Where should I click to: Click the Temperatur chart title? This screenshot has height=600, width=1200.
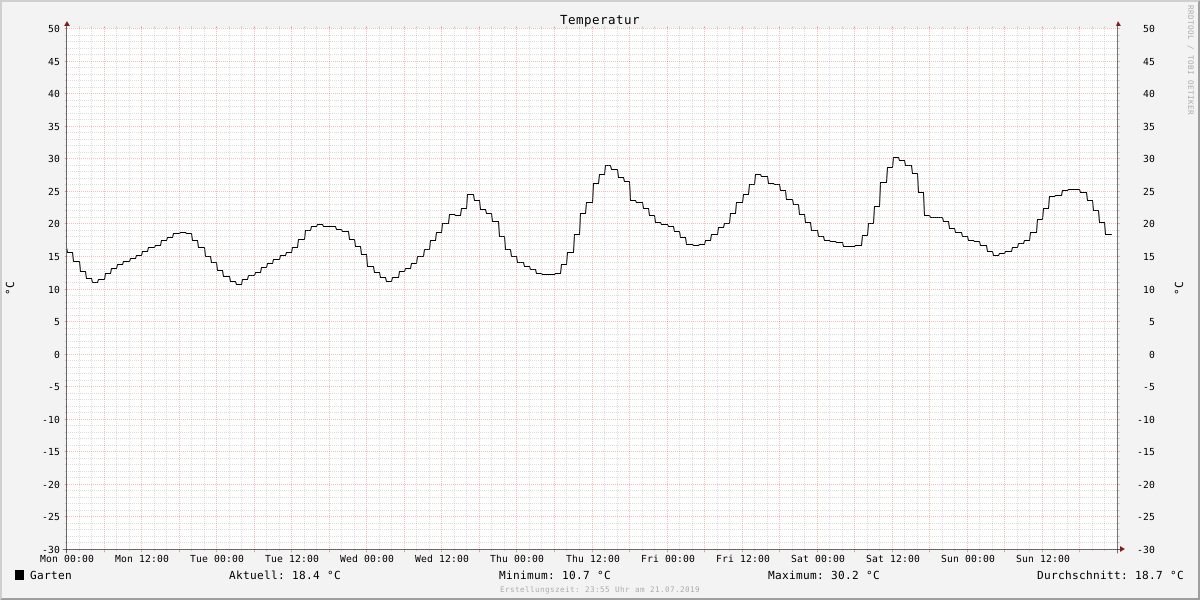(x=599, y=20)
